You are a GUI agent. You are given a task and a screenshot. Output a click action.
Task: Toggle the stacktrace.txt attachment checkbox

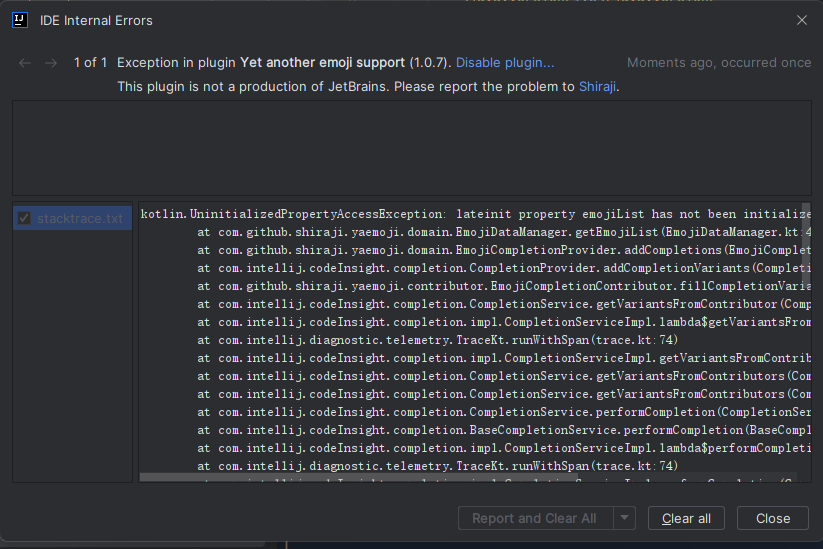click(25, 218)
